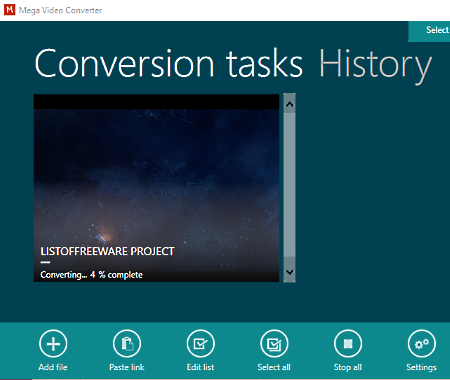Choose the Select all icon
The image size is (450, 380).
[274, 343]
